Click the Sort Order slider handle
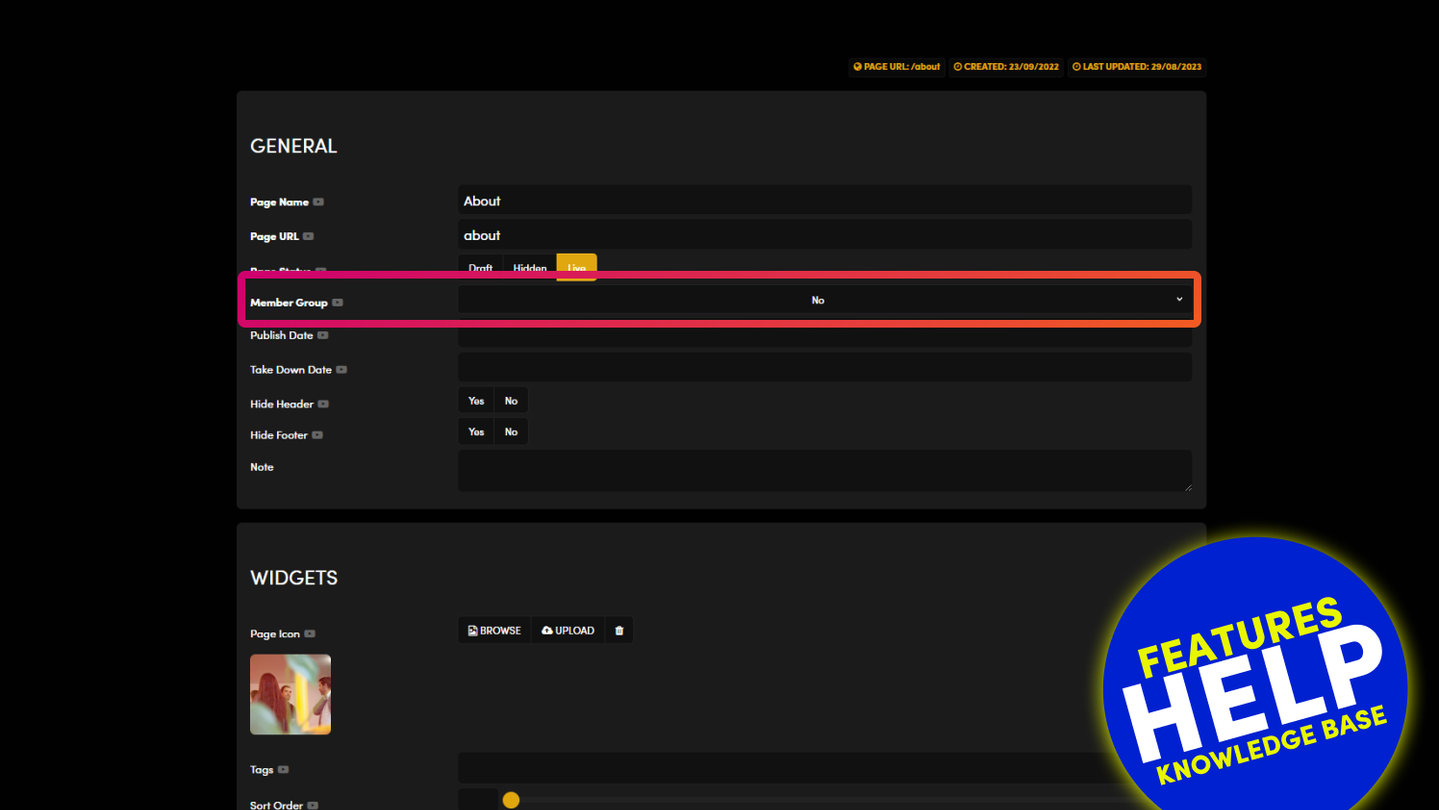The image size is (1439, 810). tap(511, 800)
